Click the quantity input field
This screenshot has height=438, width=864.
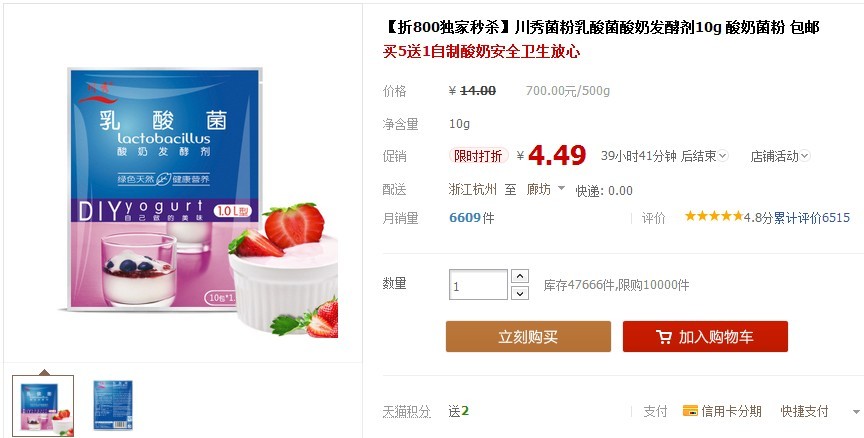click(478, 284)
